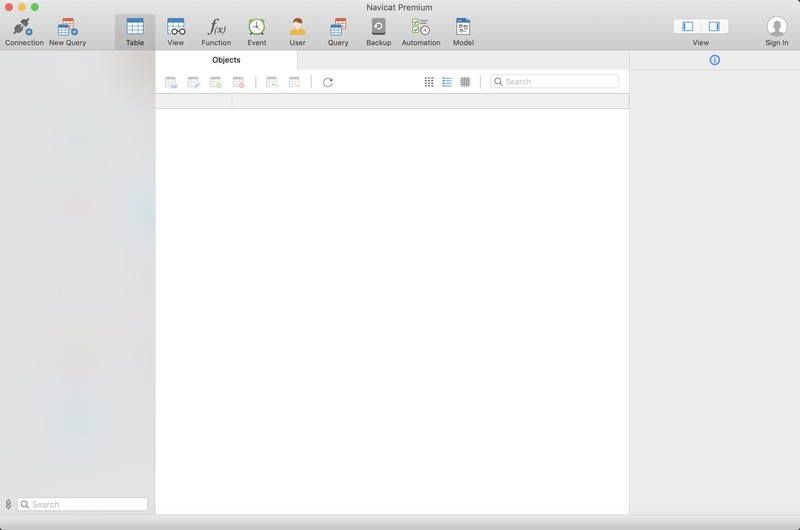This screenshot has height=530, width=800.
Task: Close the Navicat Premium window with the red button
Action: tap(9, 7)
